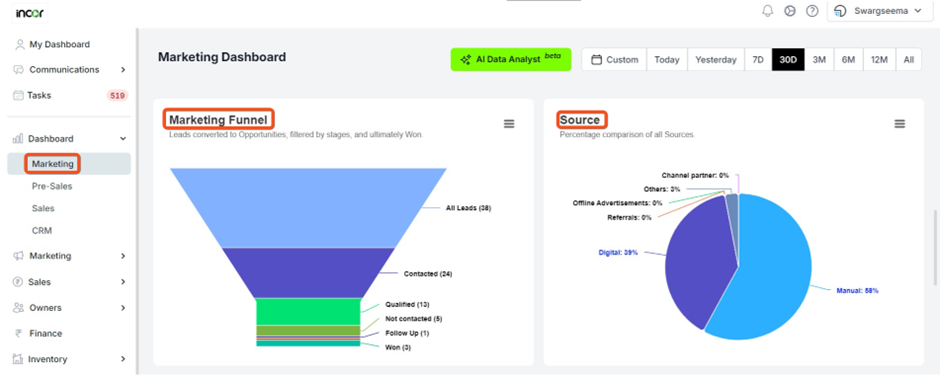This screenshot has height=379, width=940.
Task: Go to CRM dashboard item
Action: (42, 231)
